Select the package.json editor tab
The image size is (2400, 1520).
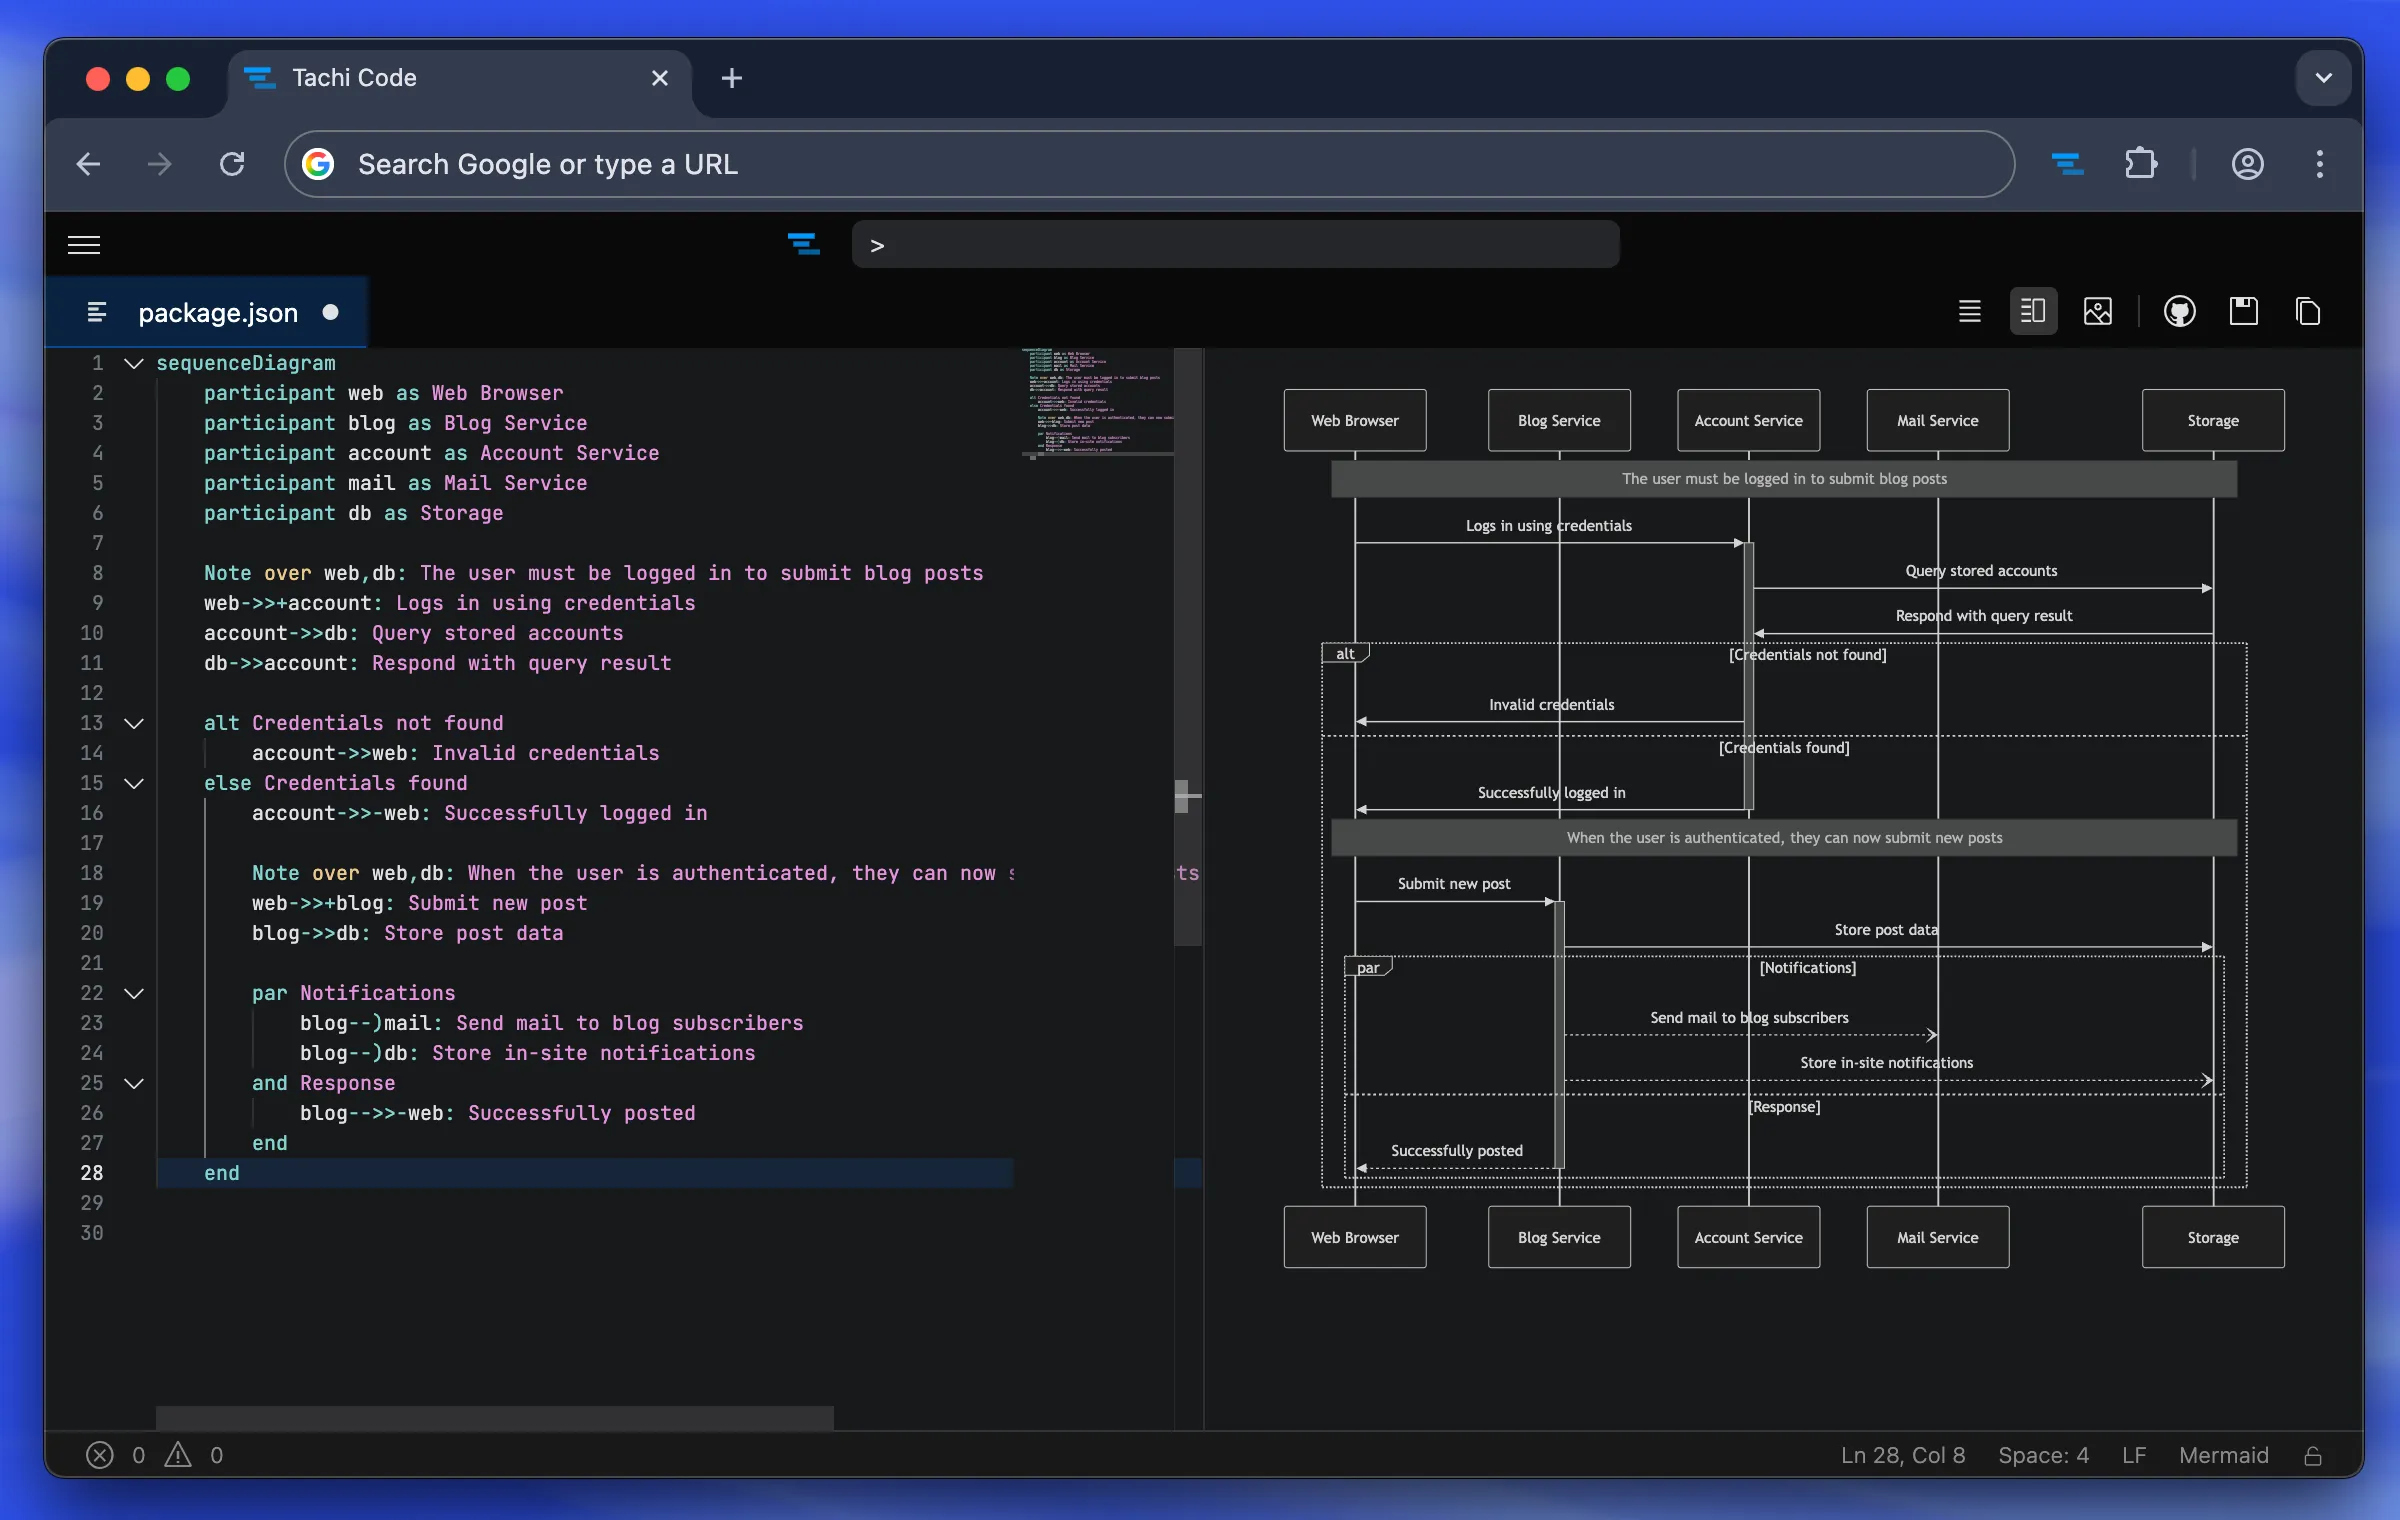(218, 313)
